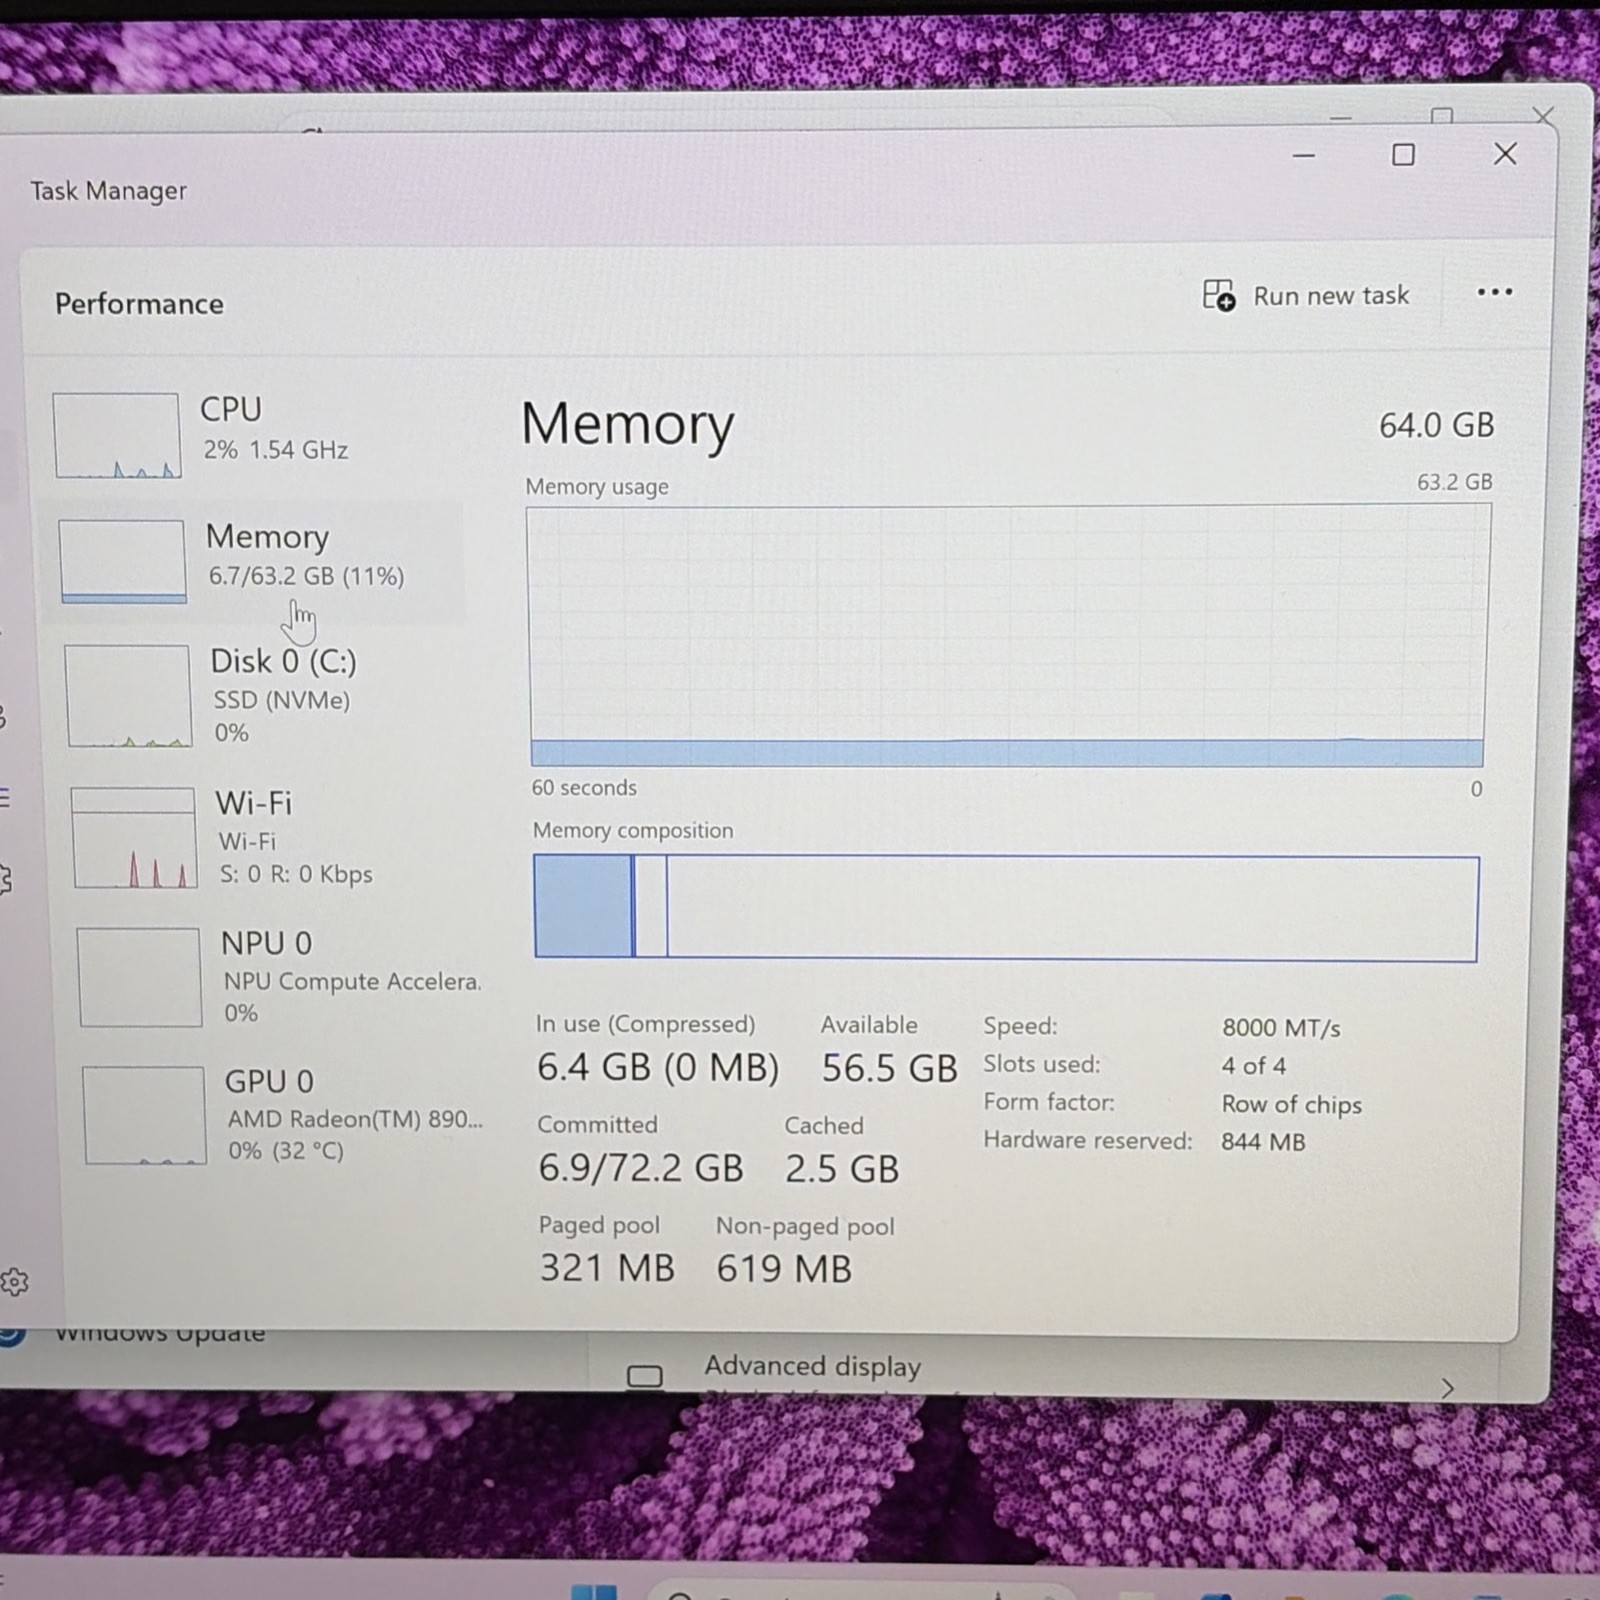Open the three-dot more options menu
The height and width of the screenshot is (1600, 1600).
coord(1494,292)
